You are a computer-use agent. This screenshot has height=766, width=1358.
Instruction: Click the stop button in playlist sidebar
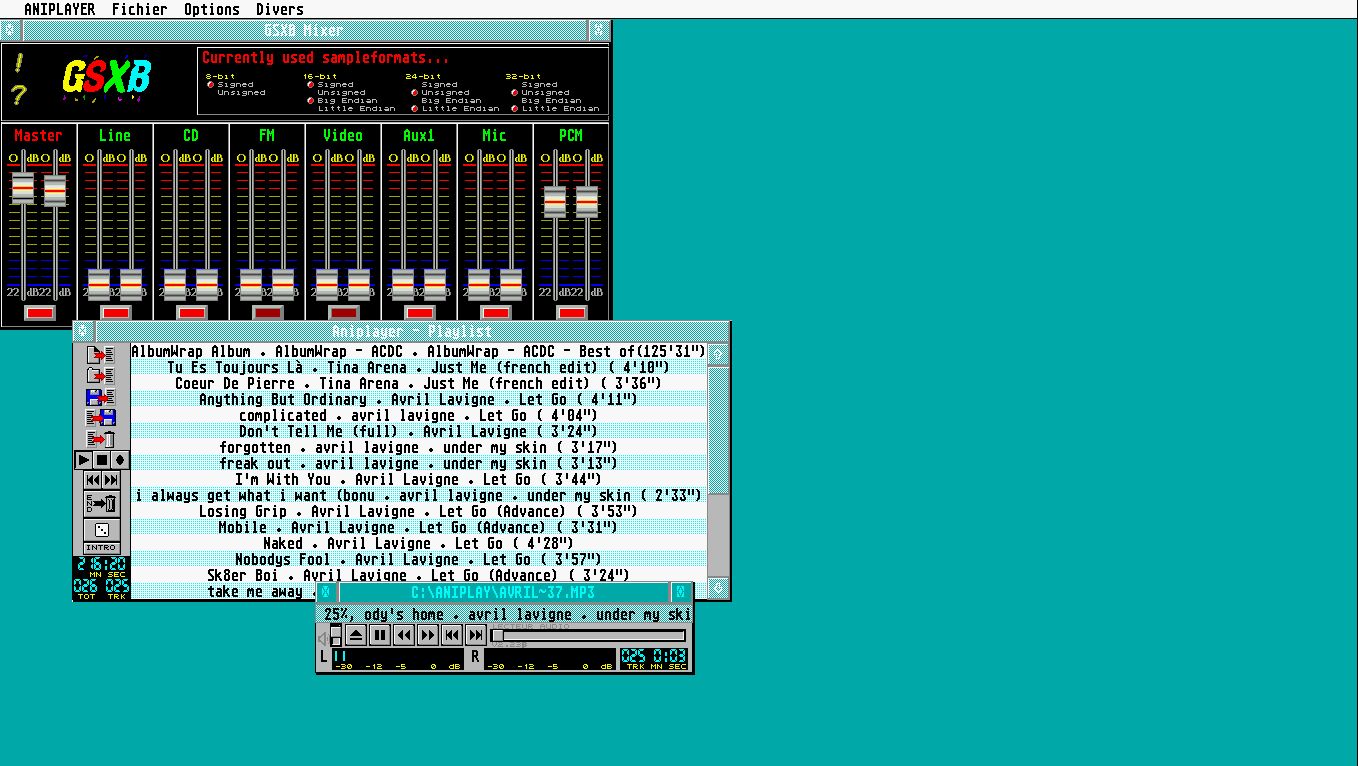tap(102, 460)
